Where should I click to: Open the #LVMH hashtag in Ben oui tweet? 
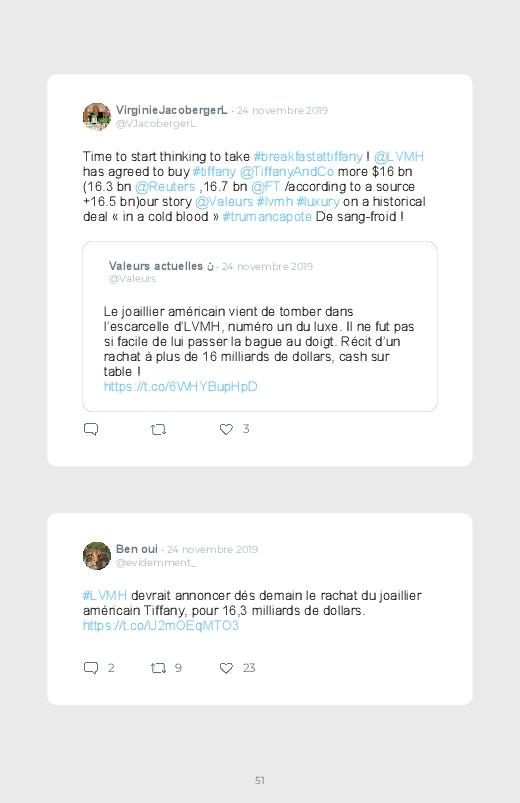click(105, 596)
